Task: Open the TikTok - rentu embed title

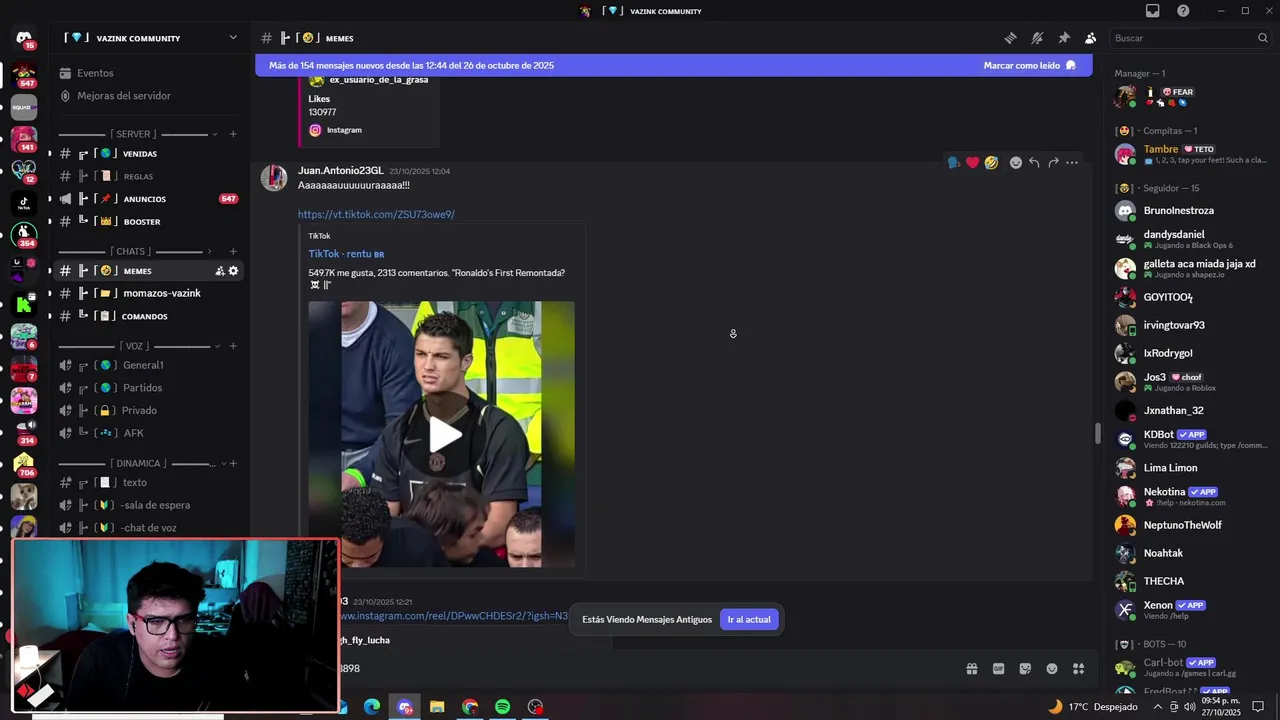Action: 346,254
